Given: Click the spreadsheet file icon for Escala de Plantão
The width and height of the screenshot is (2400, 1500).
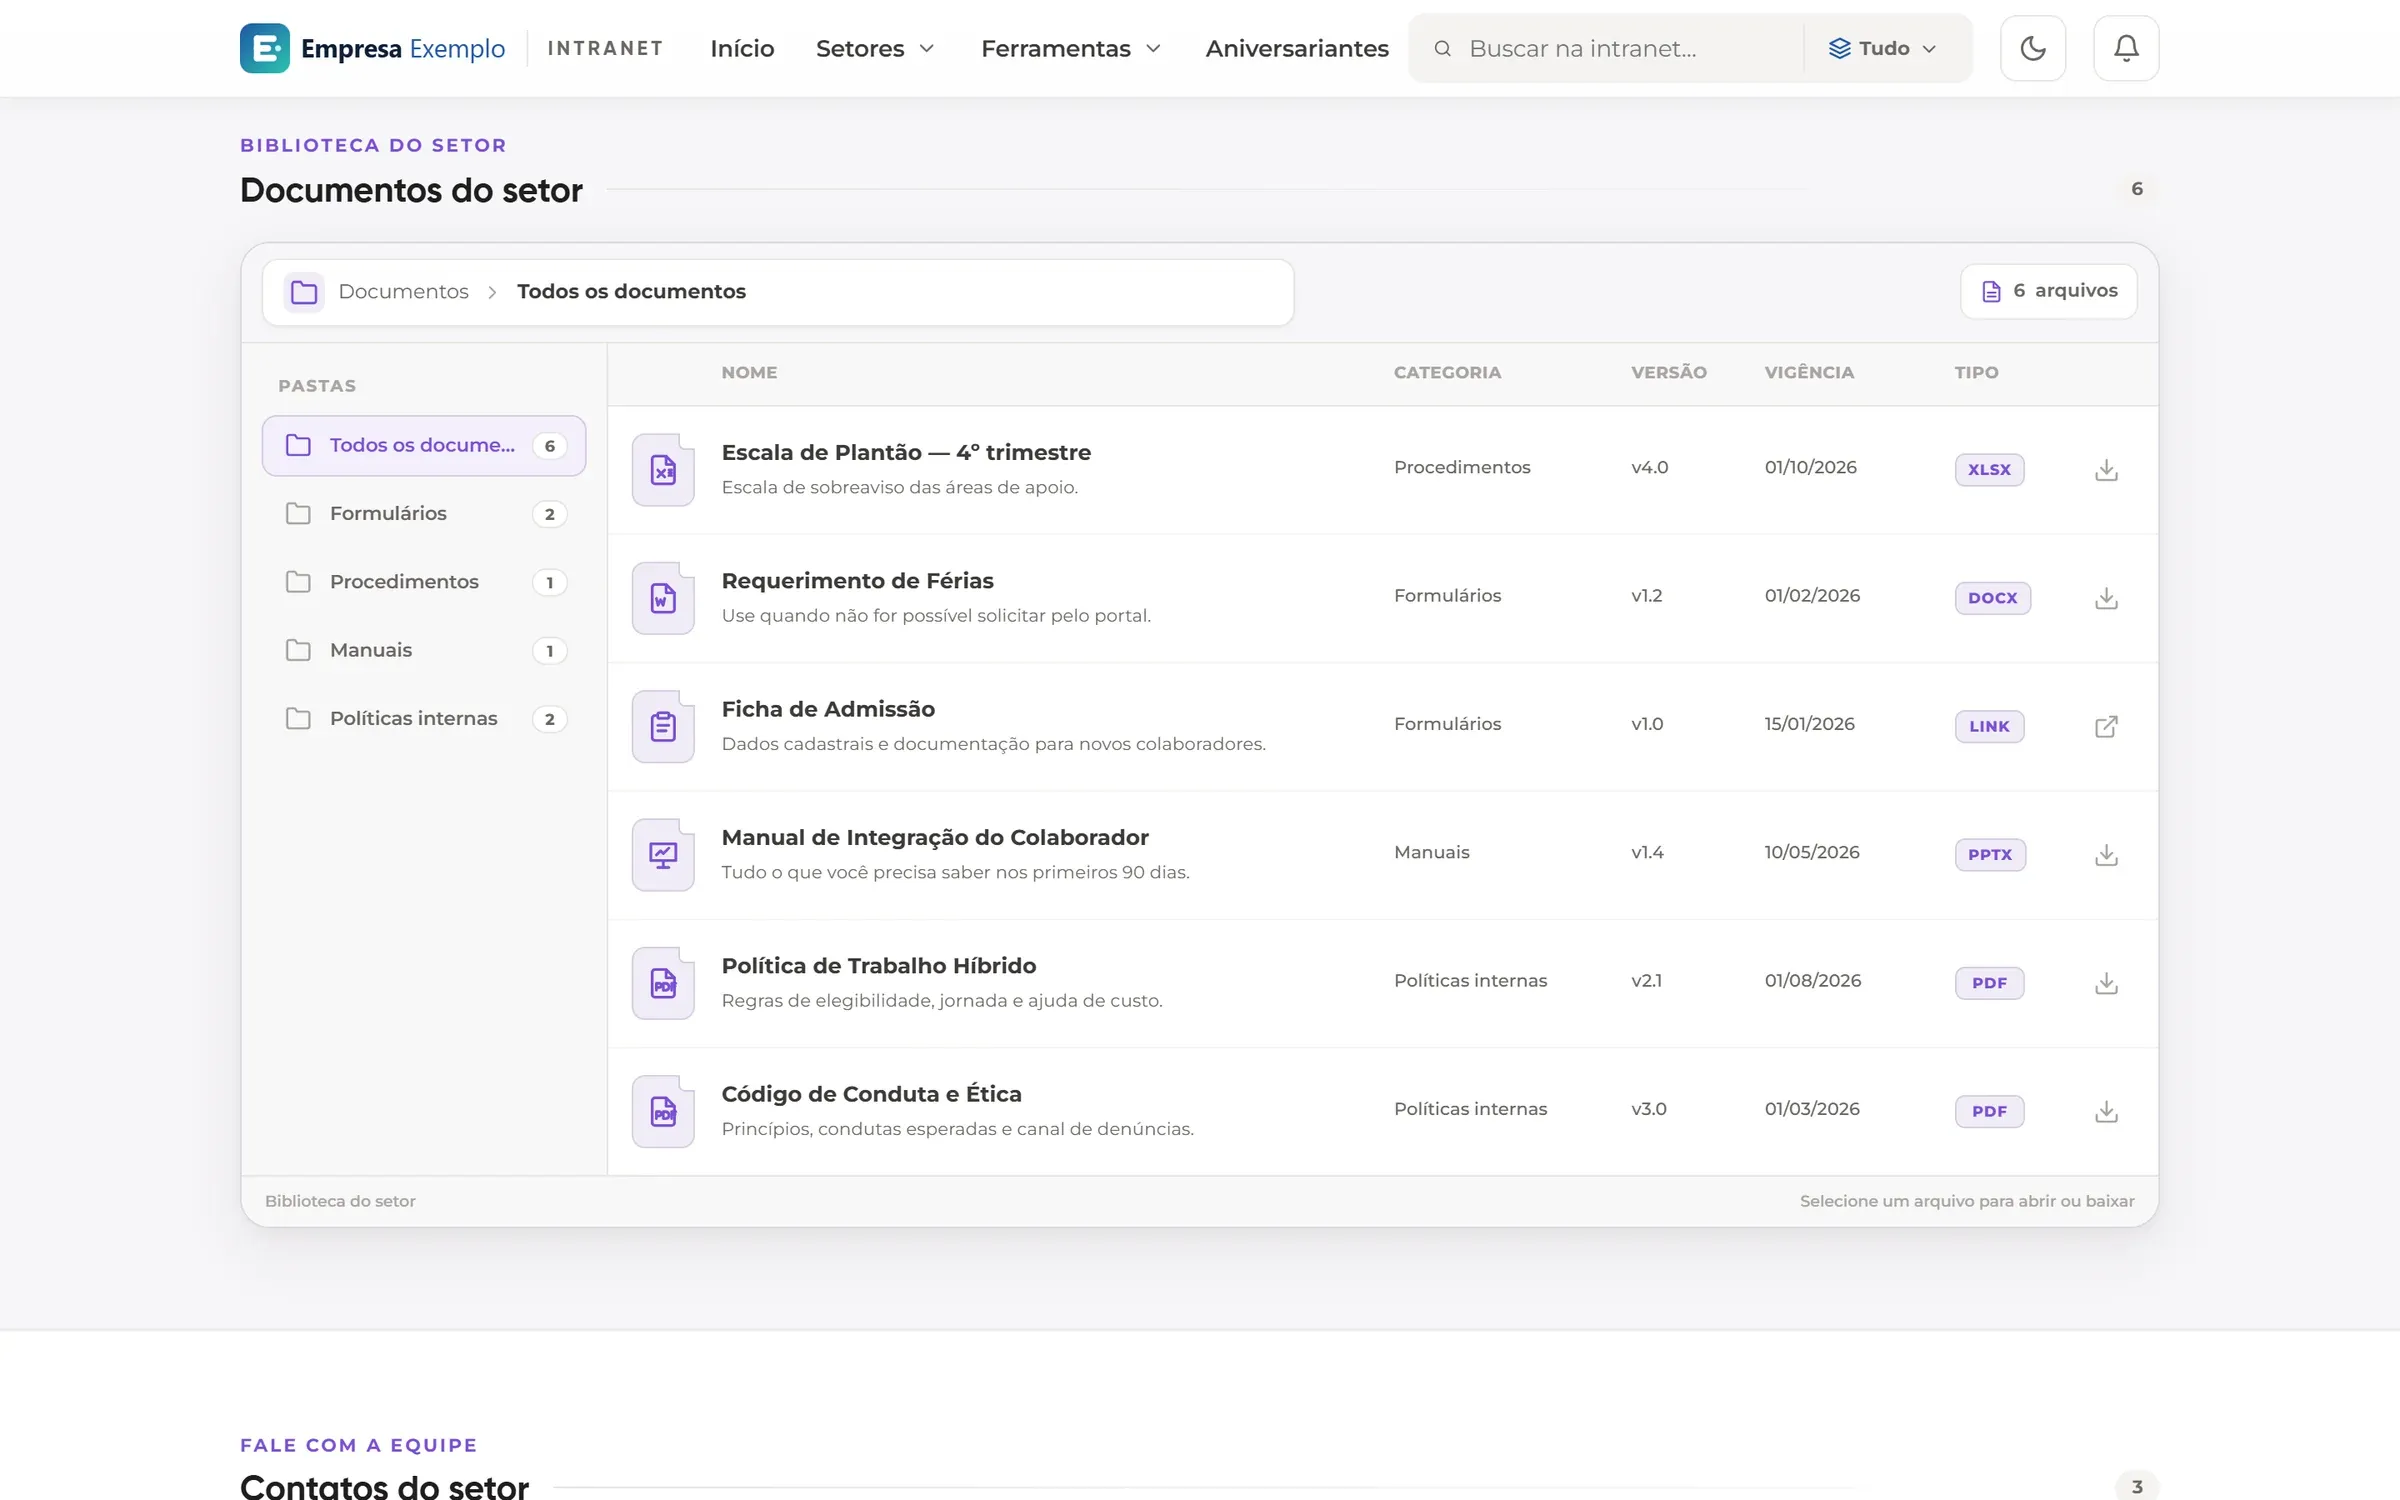Looking at the screenshot, I should [x=663, y=470].
